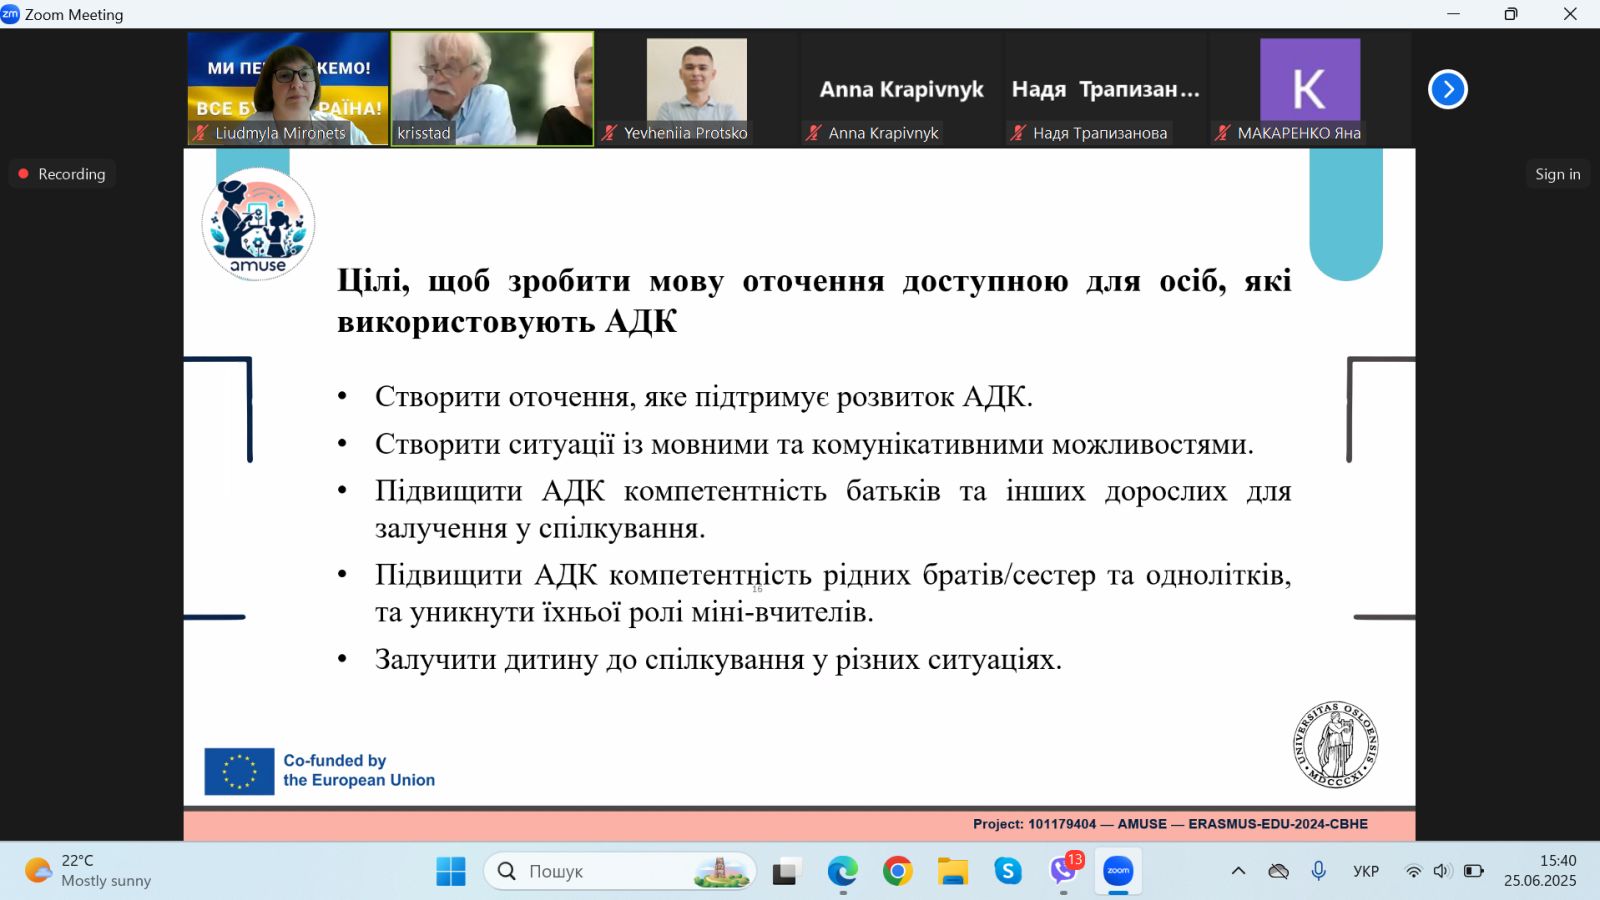Click the taskbar search box Пошук
Image resolution: width=1600 pixels, height=900 pixels.
[620, 871]
